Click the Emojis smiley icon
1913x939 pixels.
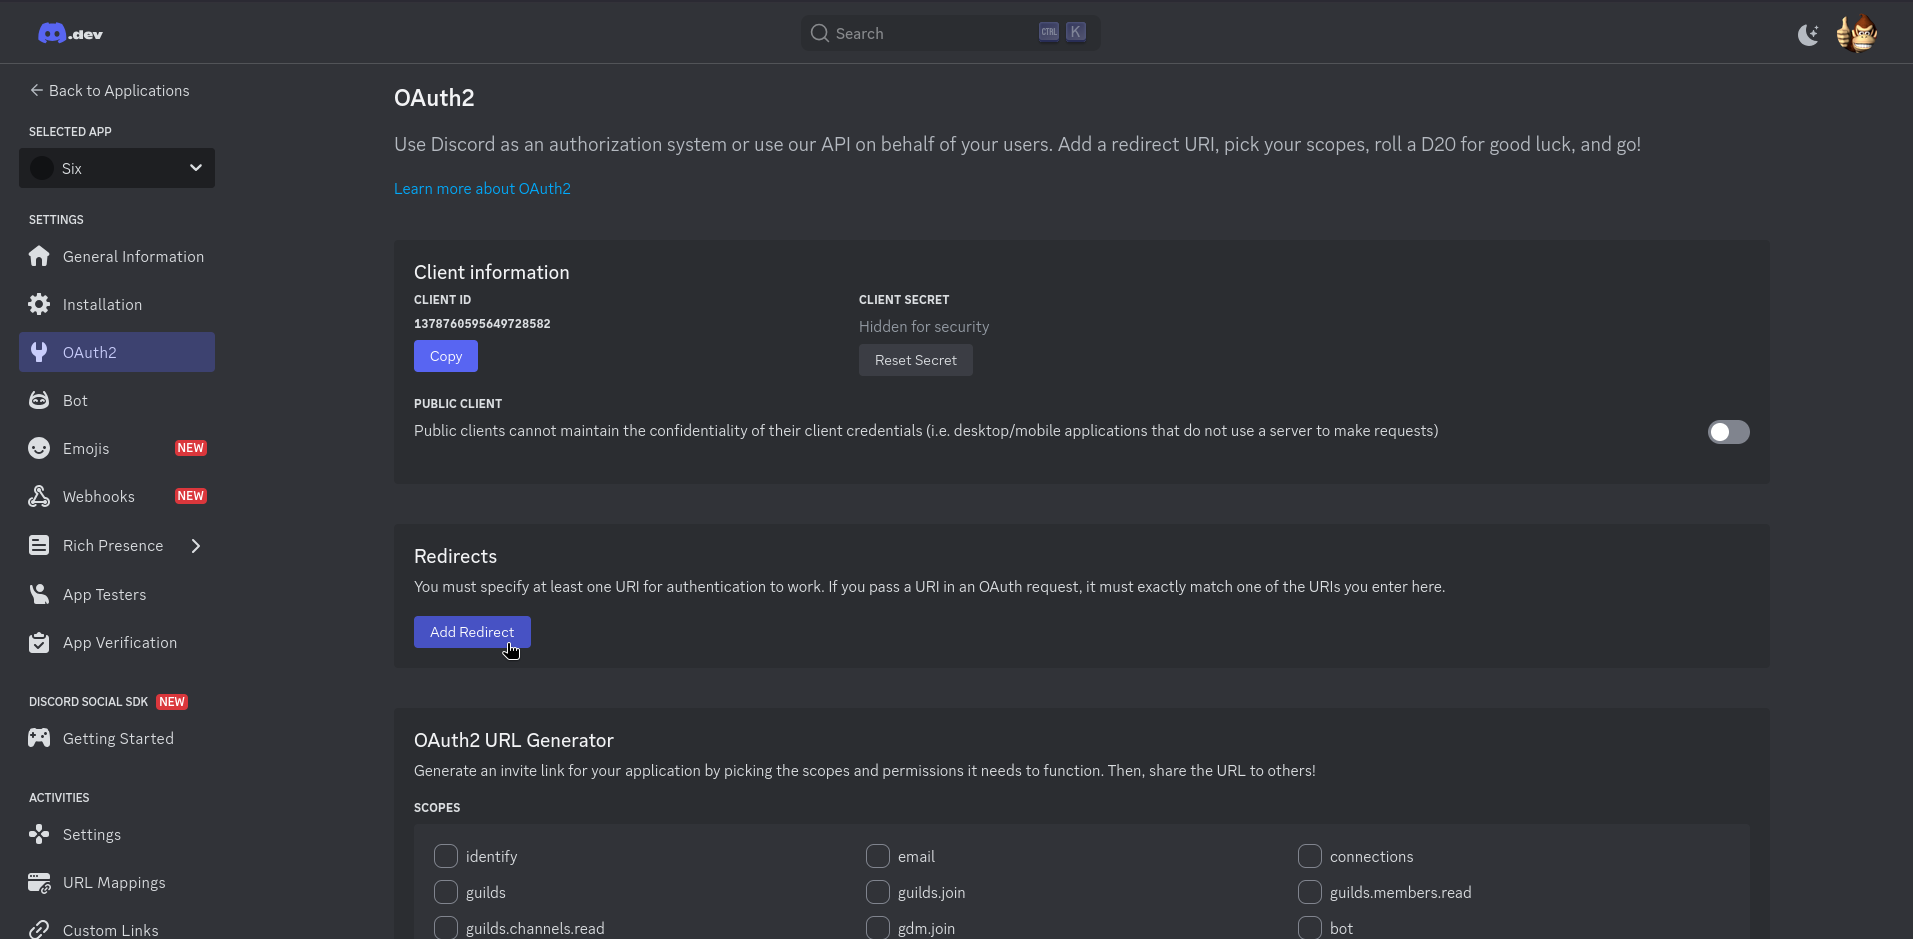click(39, 449)
